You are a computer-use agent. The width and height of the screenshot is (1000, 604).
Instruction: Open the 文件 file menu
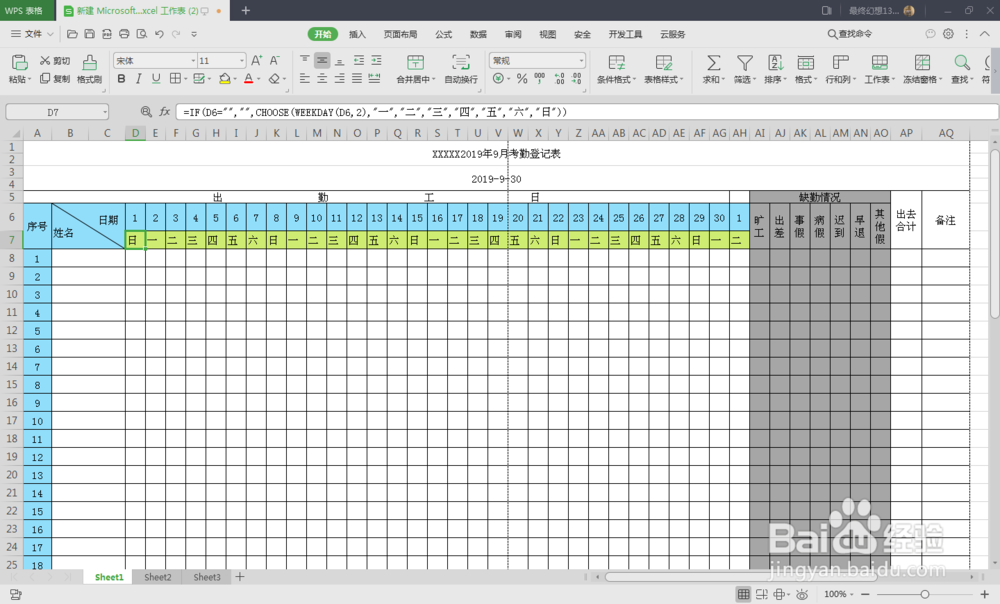(32, 34)
